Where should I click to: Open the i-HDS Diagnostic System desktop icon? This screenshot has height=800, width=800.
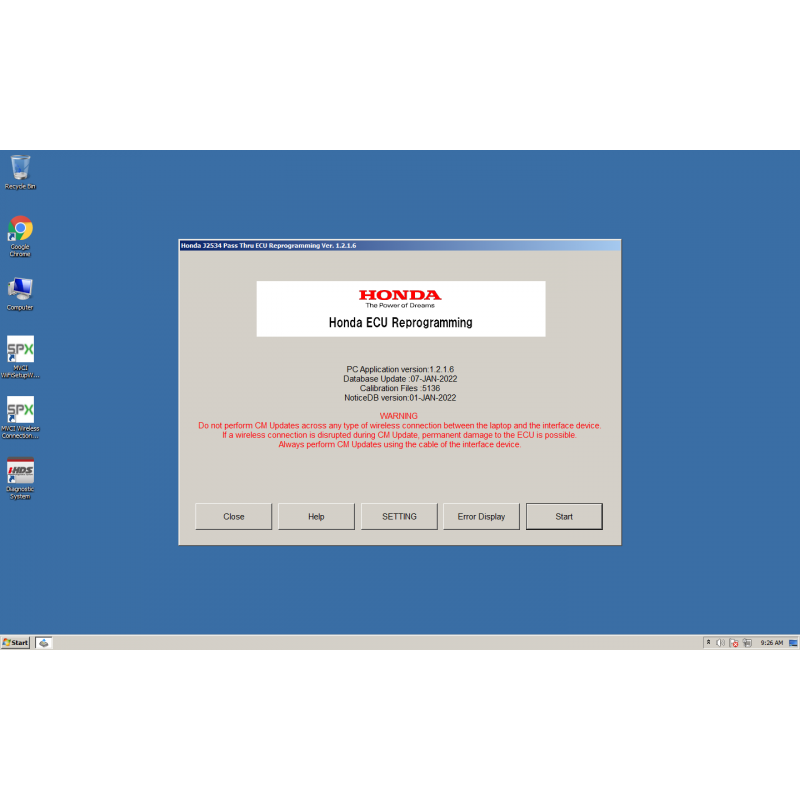[19, 470]
